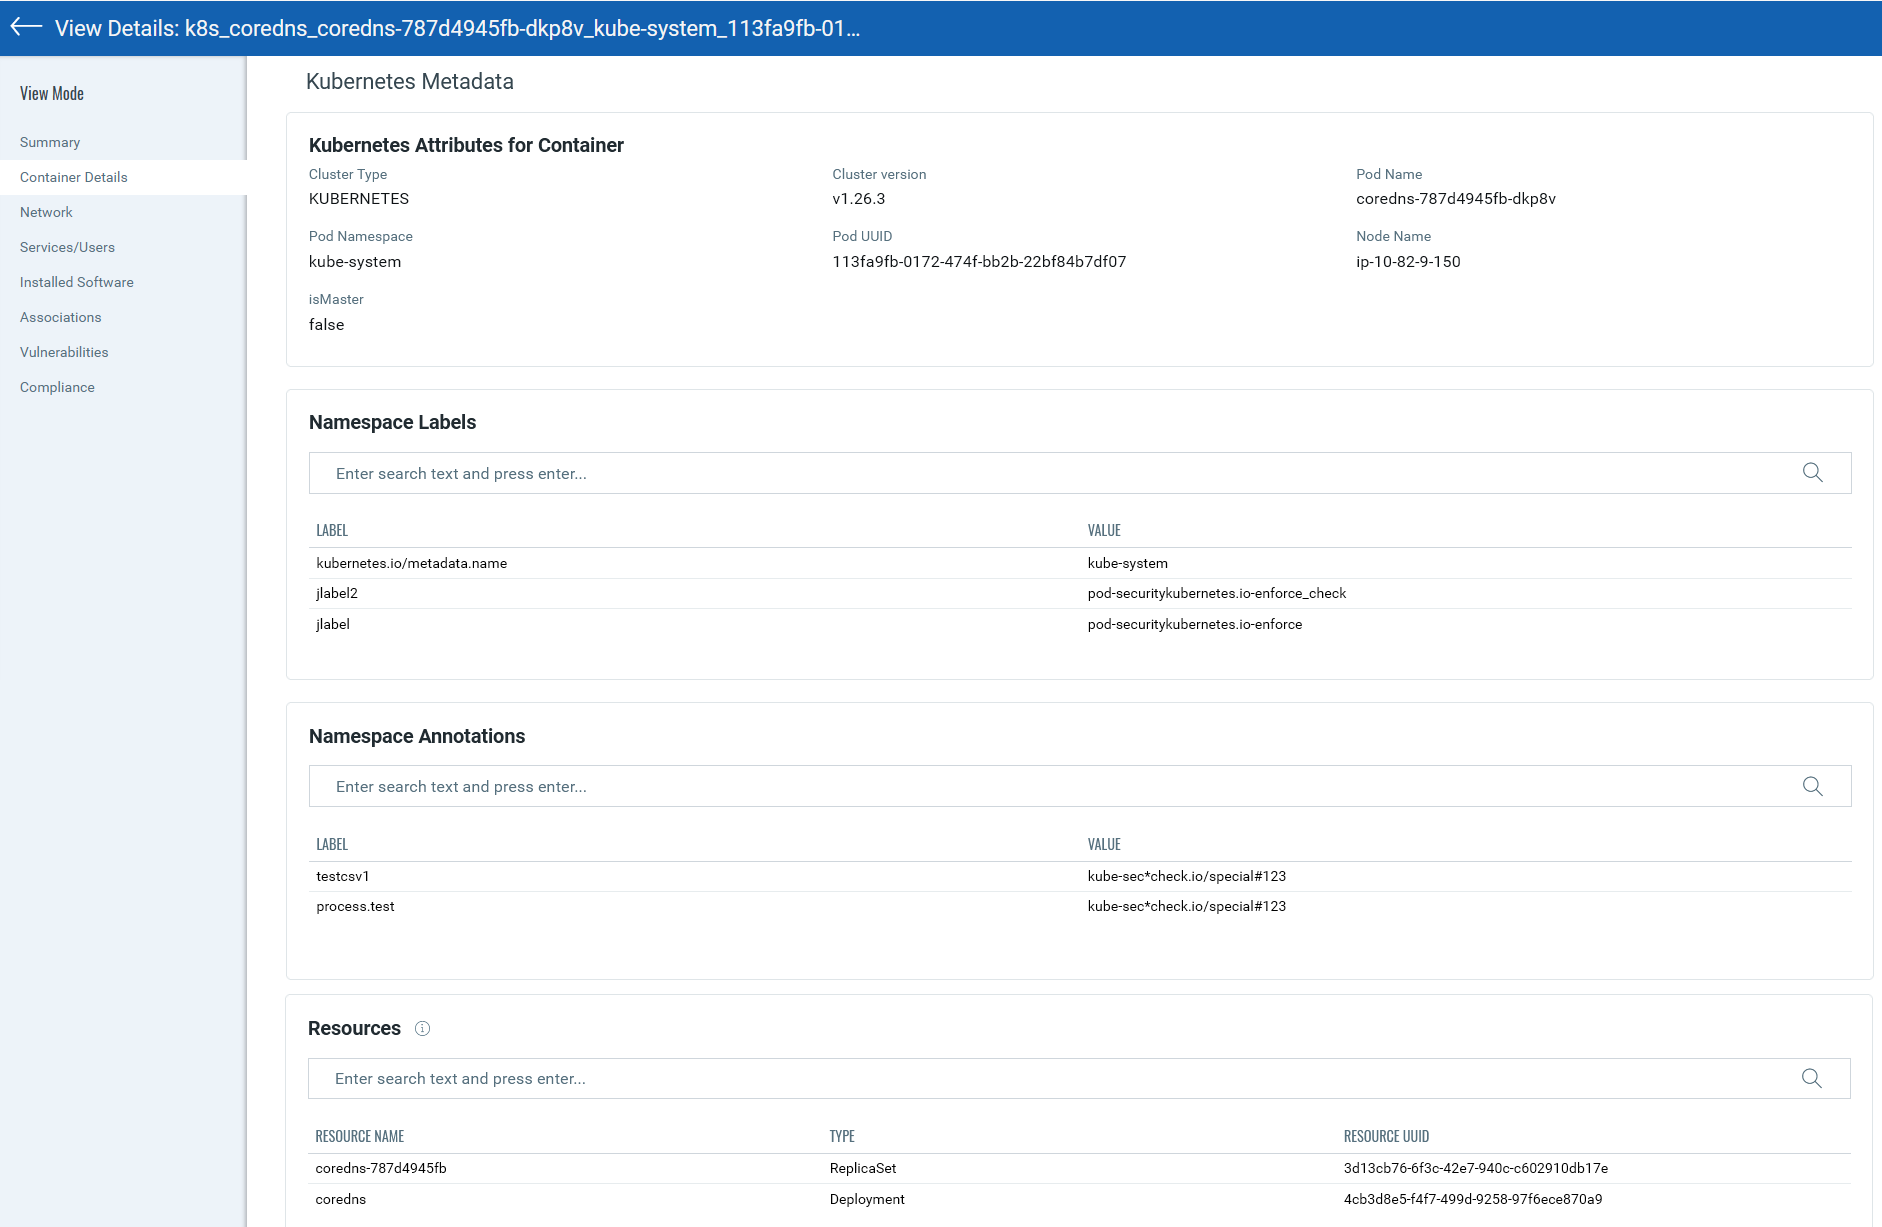1882x1227 pixels.
Task: Open the info tooltip next to Resources
Action: (x=422, y=1028)
